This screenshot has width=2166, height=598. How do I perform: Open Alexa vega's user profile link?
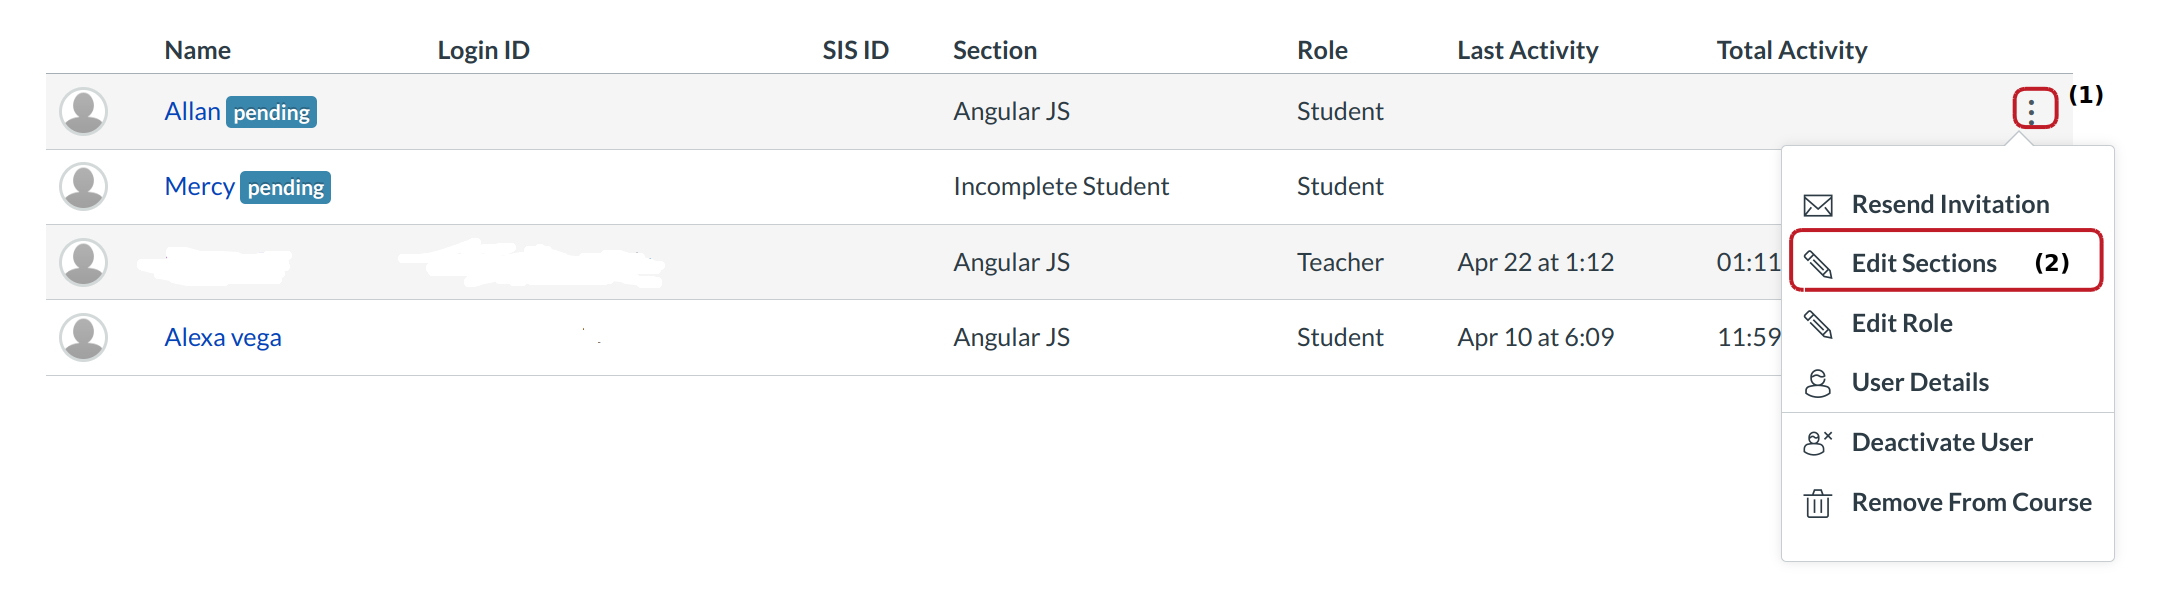tap(223, 338)
